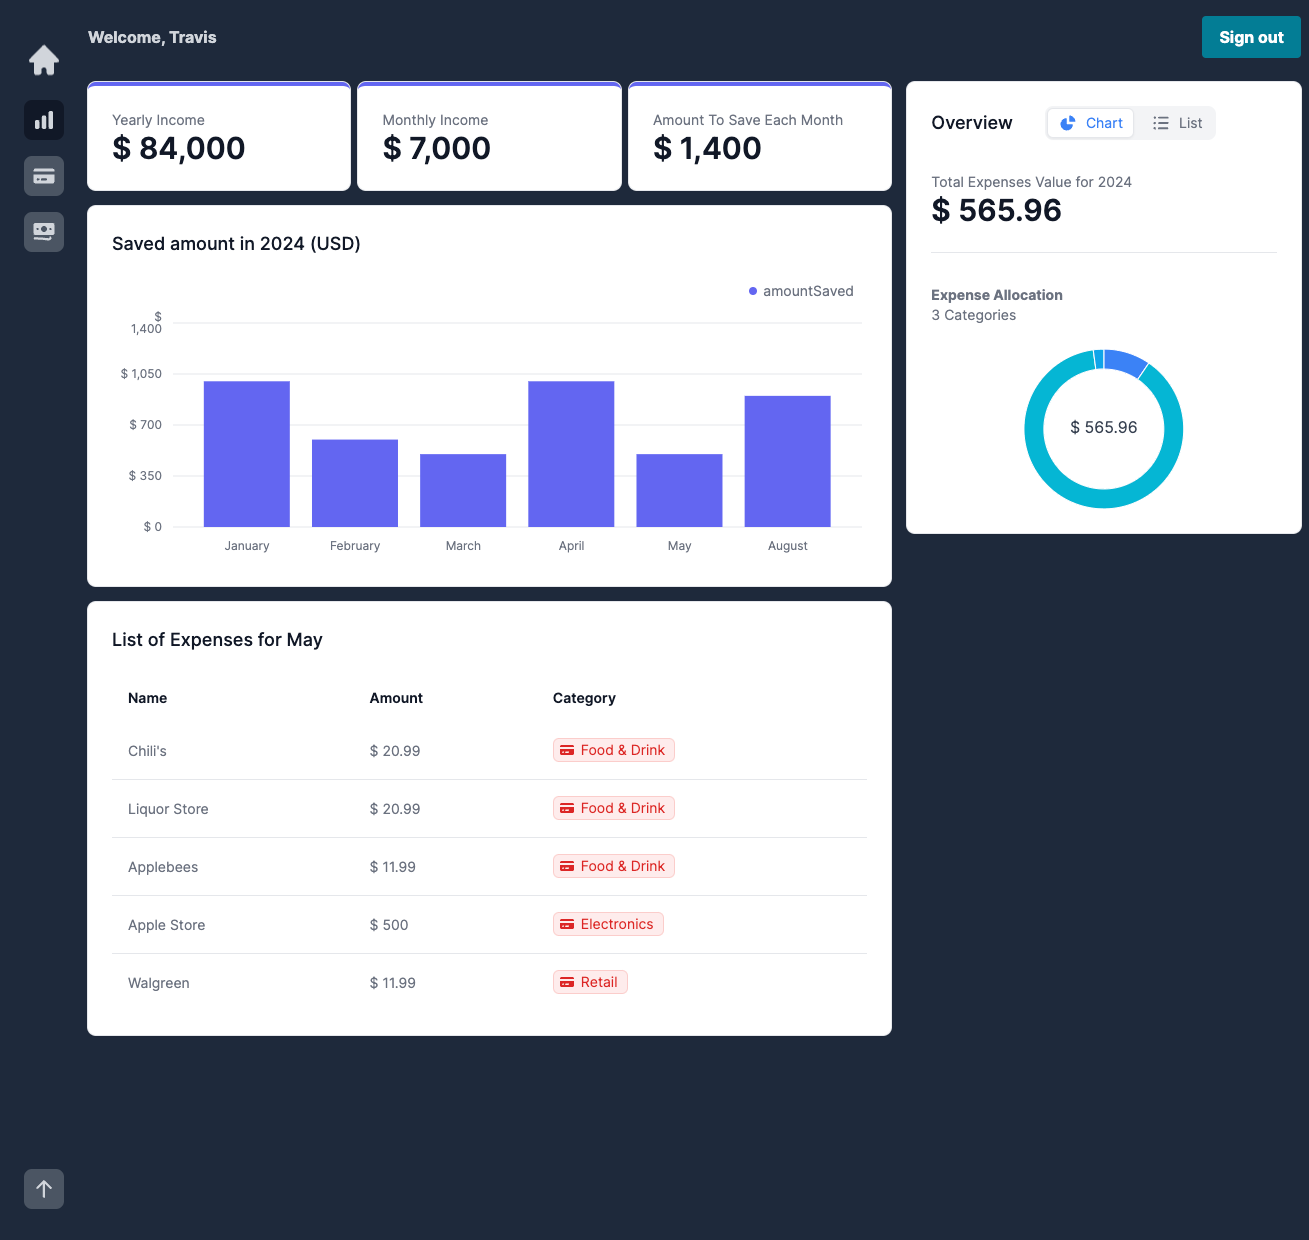Screen dimensions: 1309x1240
Task: Click the card icon in Walgreen's Retail badge
Action: tap(568, 982)
